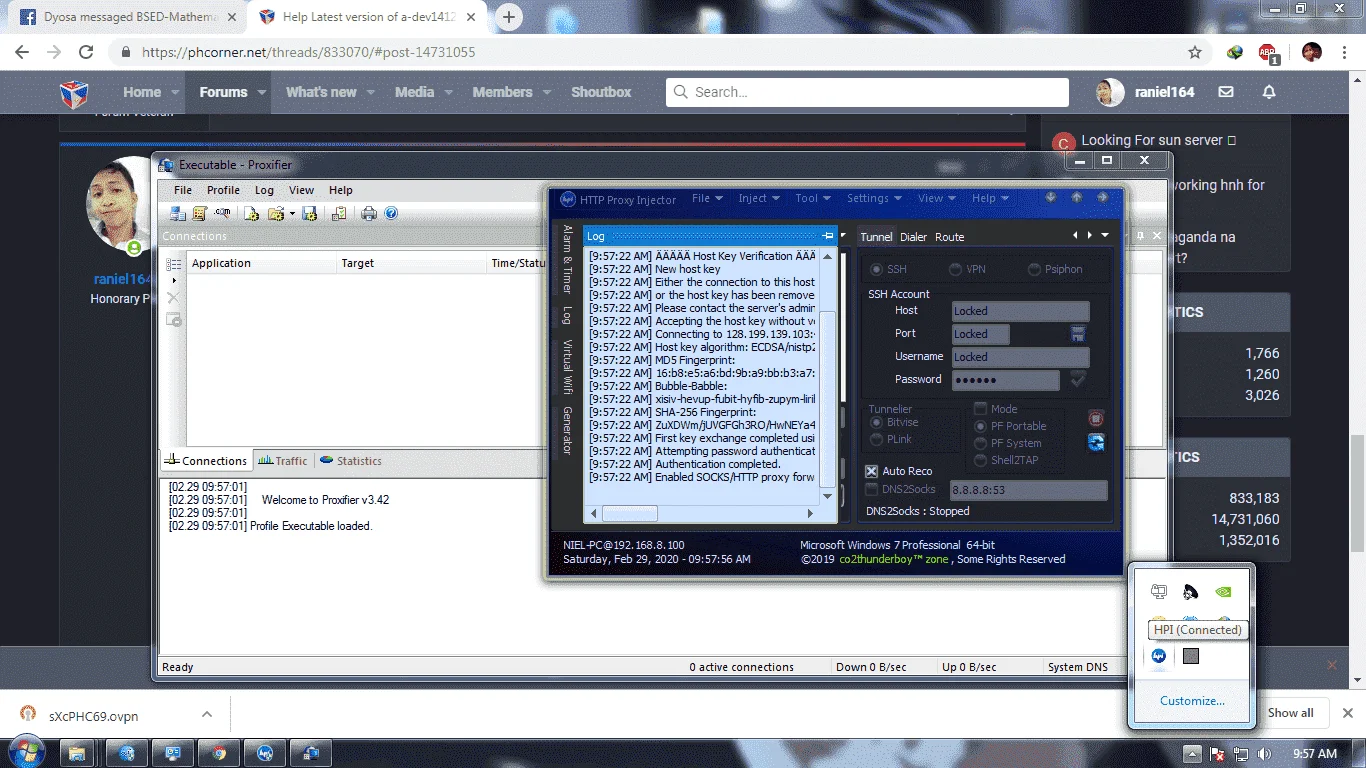The image size is (1366, 768).
Task: Open the Inject dropdown menu
Action: [x=759, y=198]
